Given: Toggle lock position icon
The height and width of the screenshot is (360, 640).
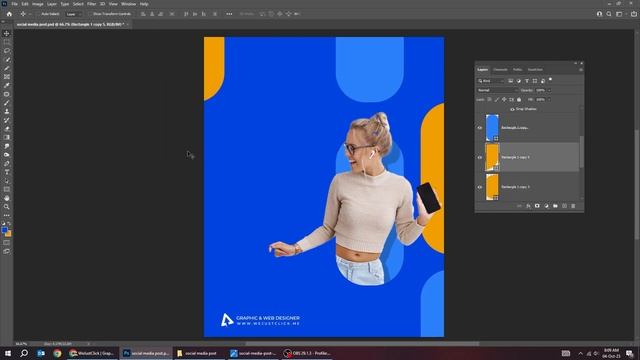Looking at the screenshot, I should click(504, 100).
